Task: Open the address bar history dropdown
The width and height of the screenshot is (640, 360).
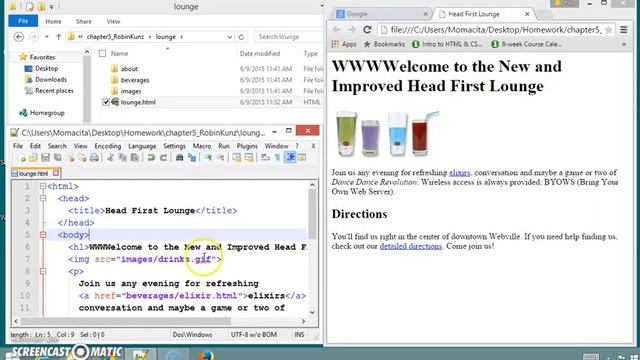Action: point(229,37)
